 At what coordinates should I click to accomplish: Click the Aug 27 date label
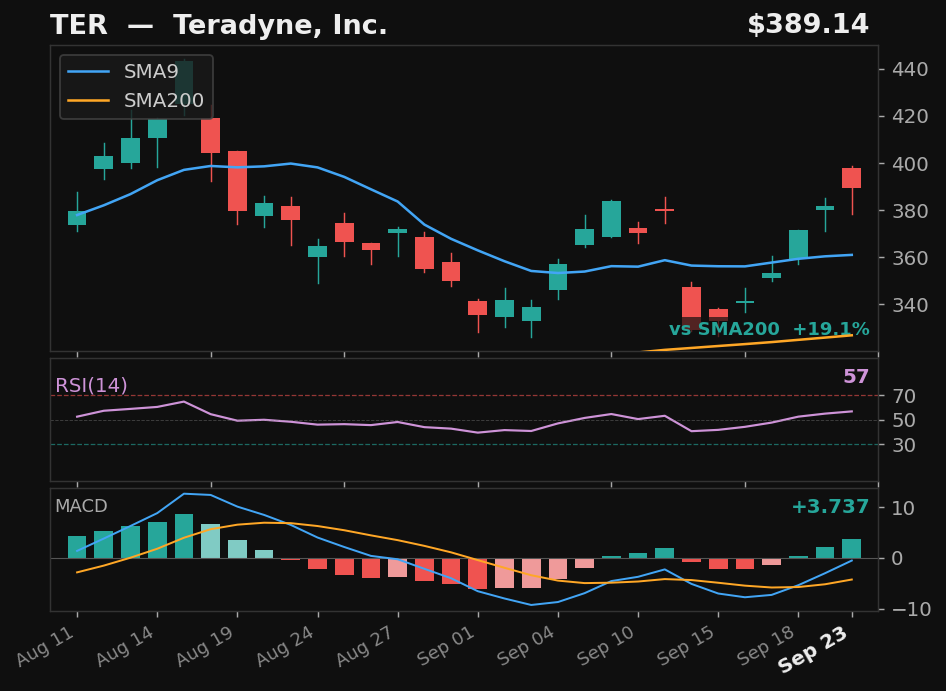(367, 645)
